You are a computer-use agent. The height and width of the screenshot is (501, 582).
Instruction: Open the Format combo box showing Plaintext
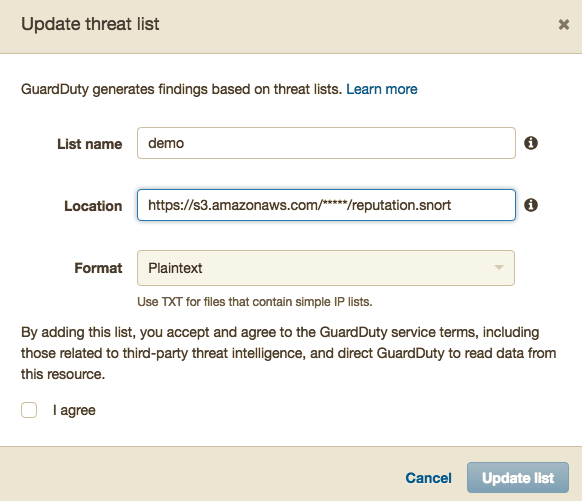click(x=326, y=268)
